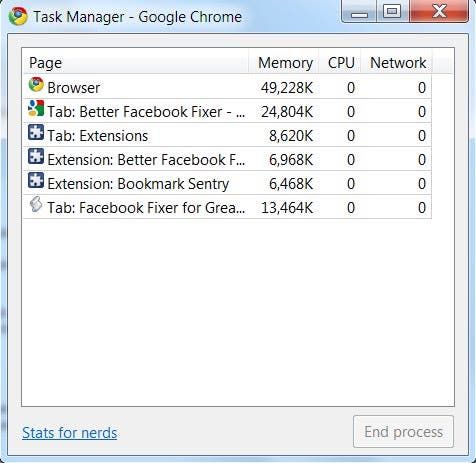Sort by the CPU column header
Screen dimensions: 476x463
339,62
